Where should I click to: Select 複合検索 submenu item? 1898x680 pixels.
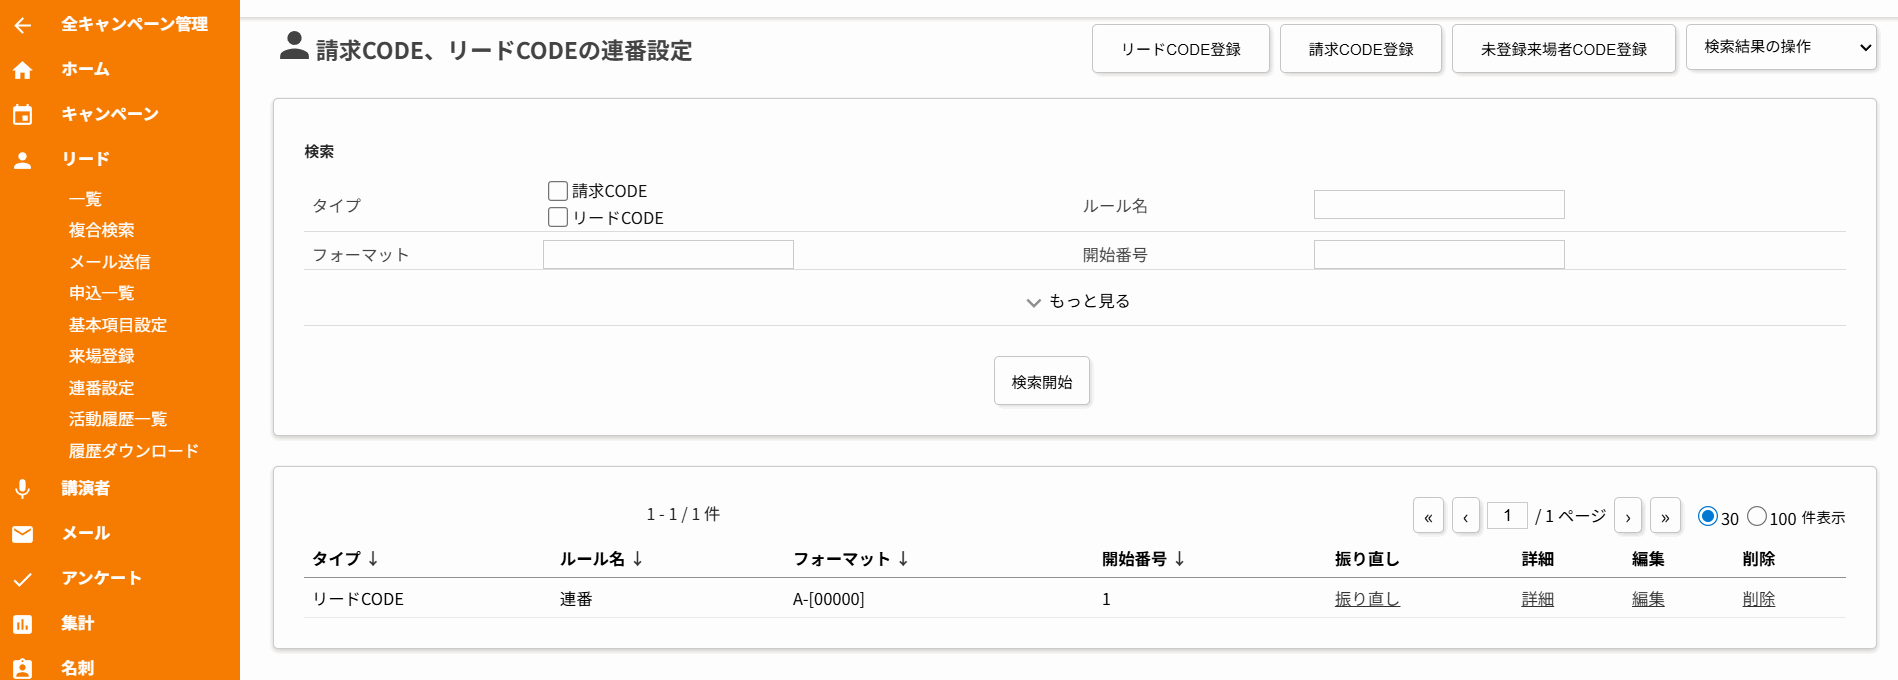click(101, 230)
